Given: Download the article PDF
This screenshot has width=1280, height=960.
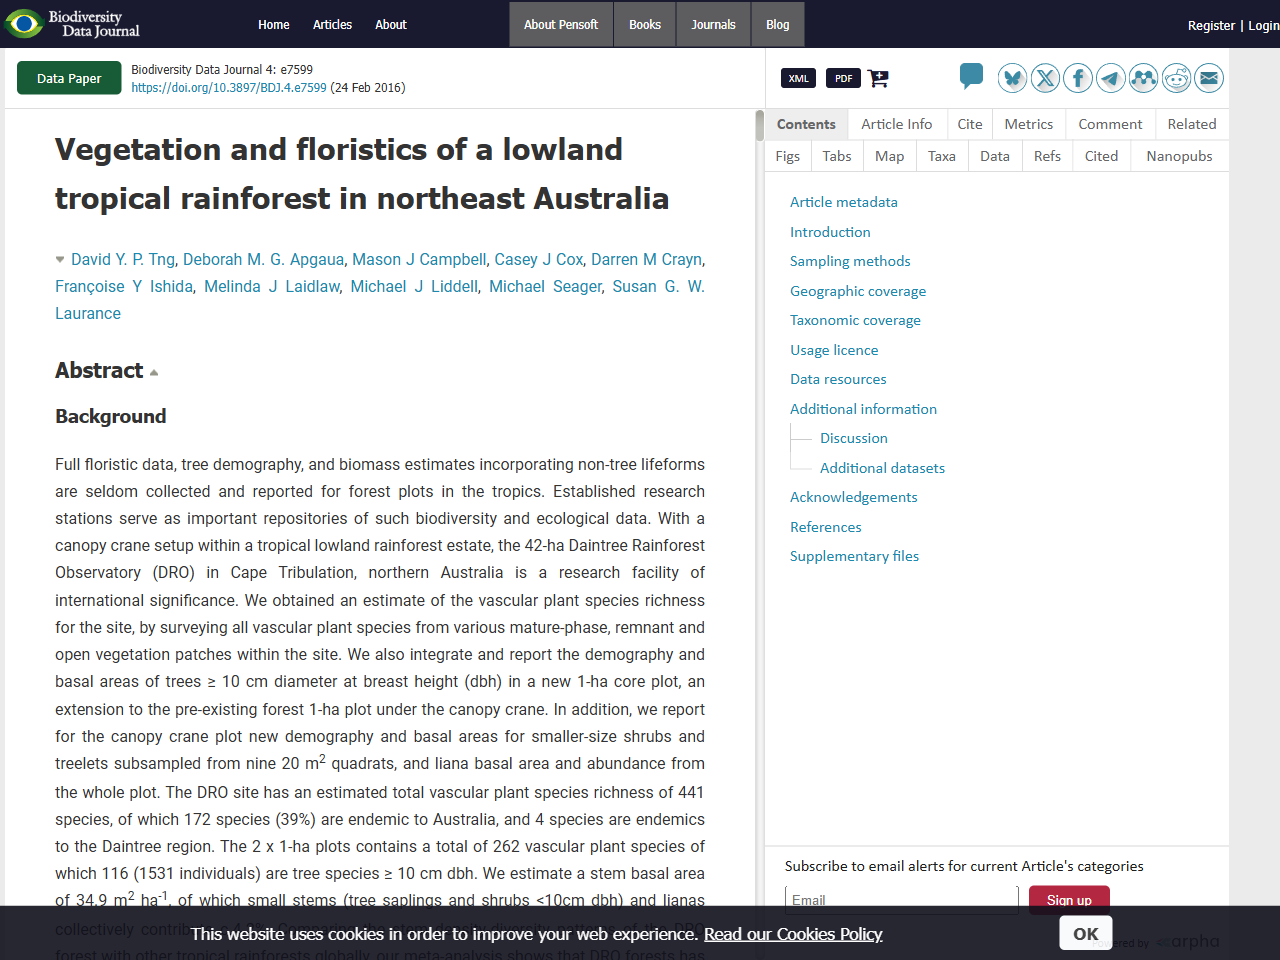Looking at the screenshot, I should coord(843,77).
